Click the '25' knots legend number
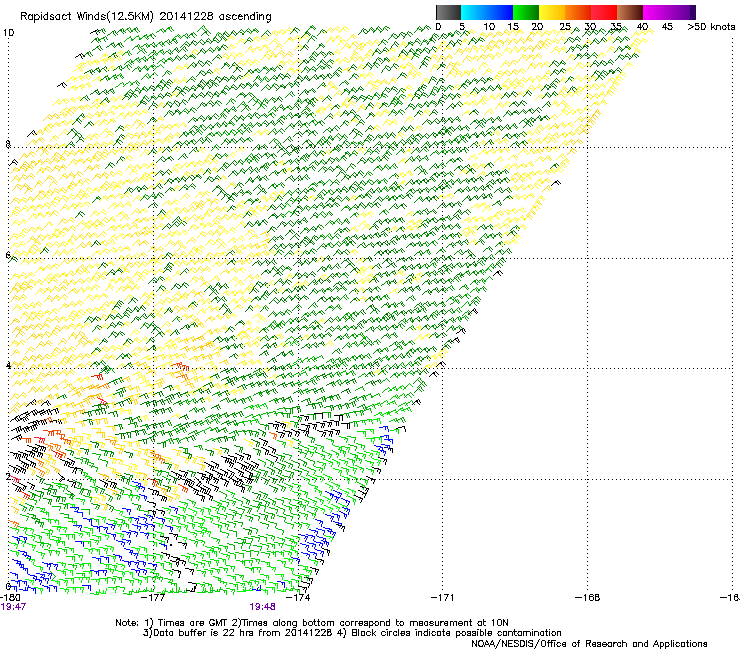The width and height of the screenshot is (740, 650). point(564,27)
